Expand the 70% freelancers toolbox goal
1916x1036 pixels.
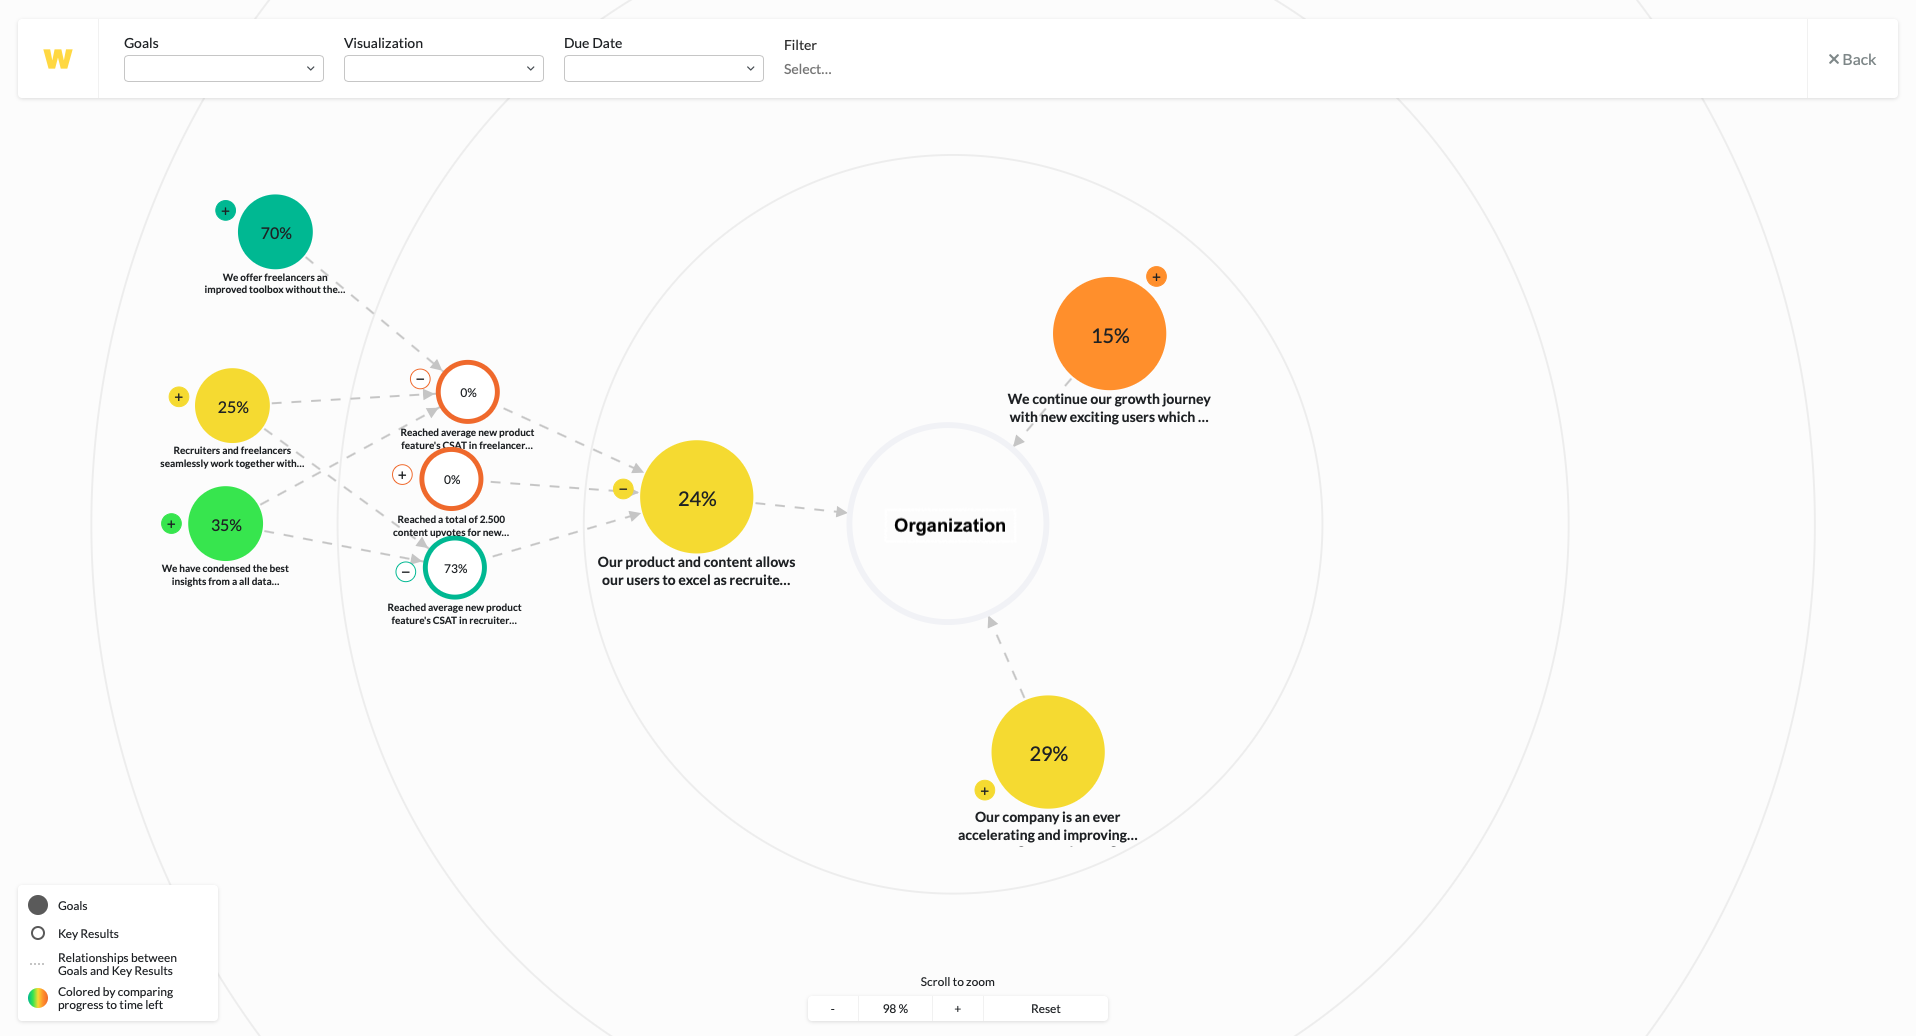click(x=225, y=211)
